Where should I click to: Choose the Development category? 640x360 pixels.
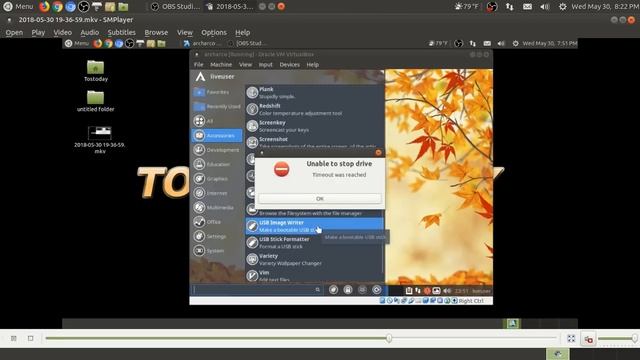(x=217, y=150)
